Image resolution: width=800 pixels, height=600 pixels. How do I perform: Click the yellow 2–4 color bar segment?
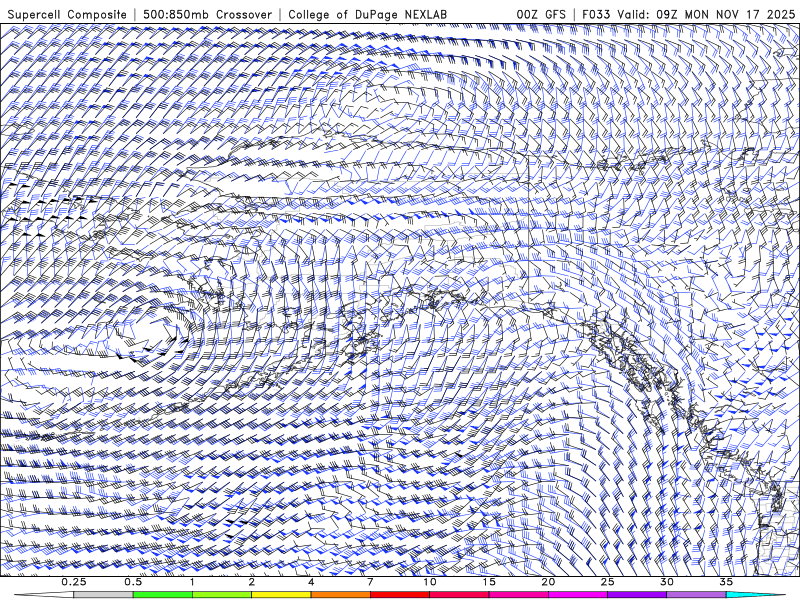coord(281,595)
